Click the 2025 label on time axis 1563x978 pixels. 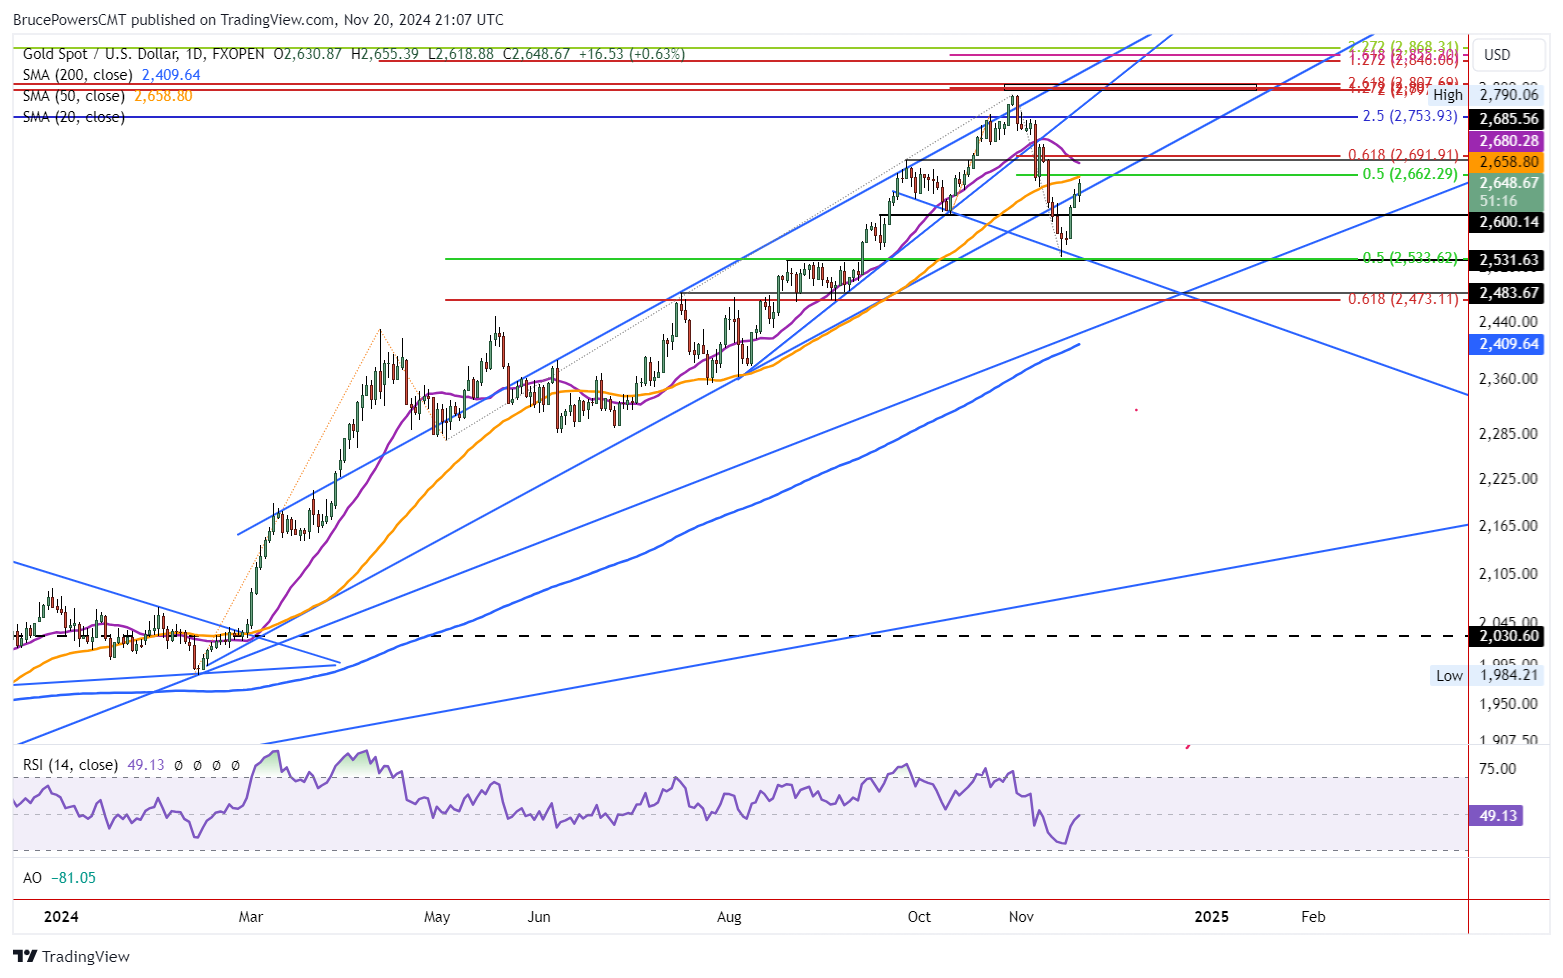[x=1212, y=916]
